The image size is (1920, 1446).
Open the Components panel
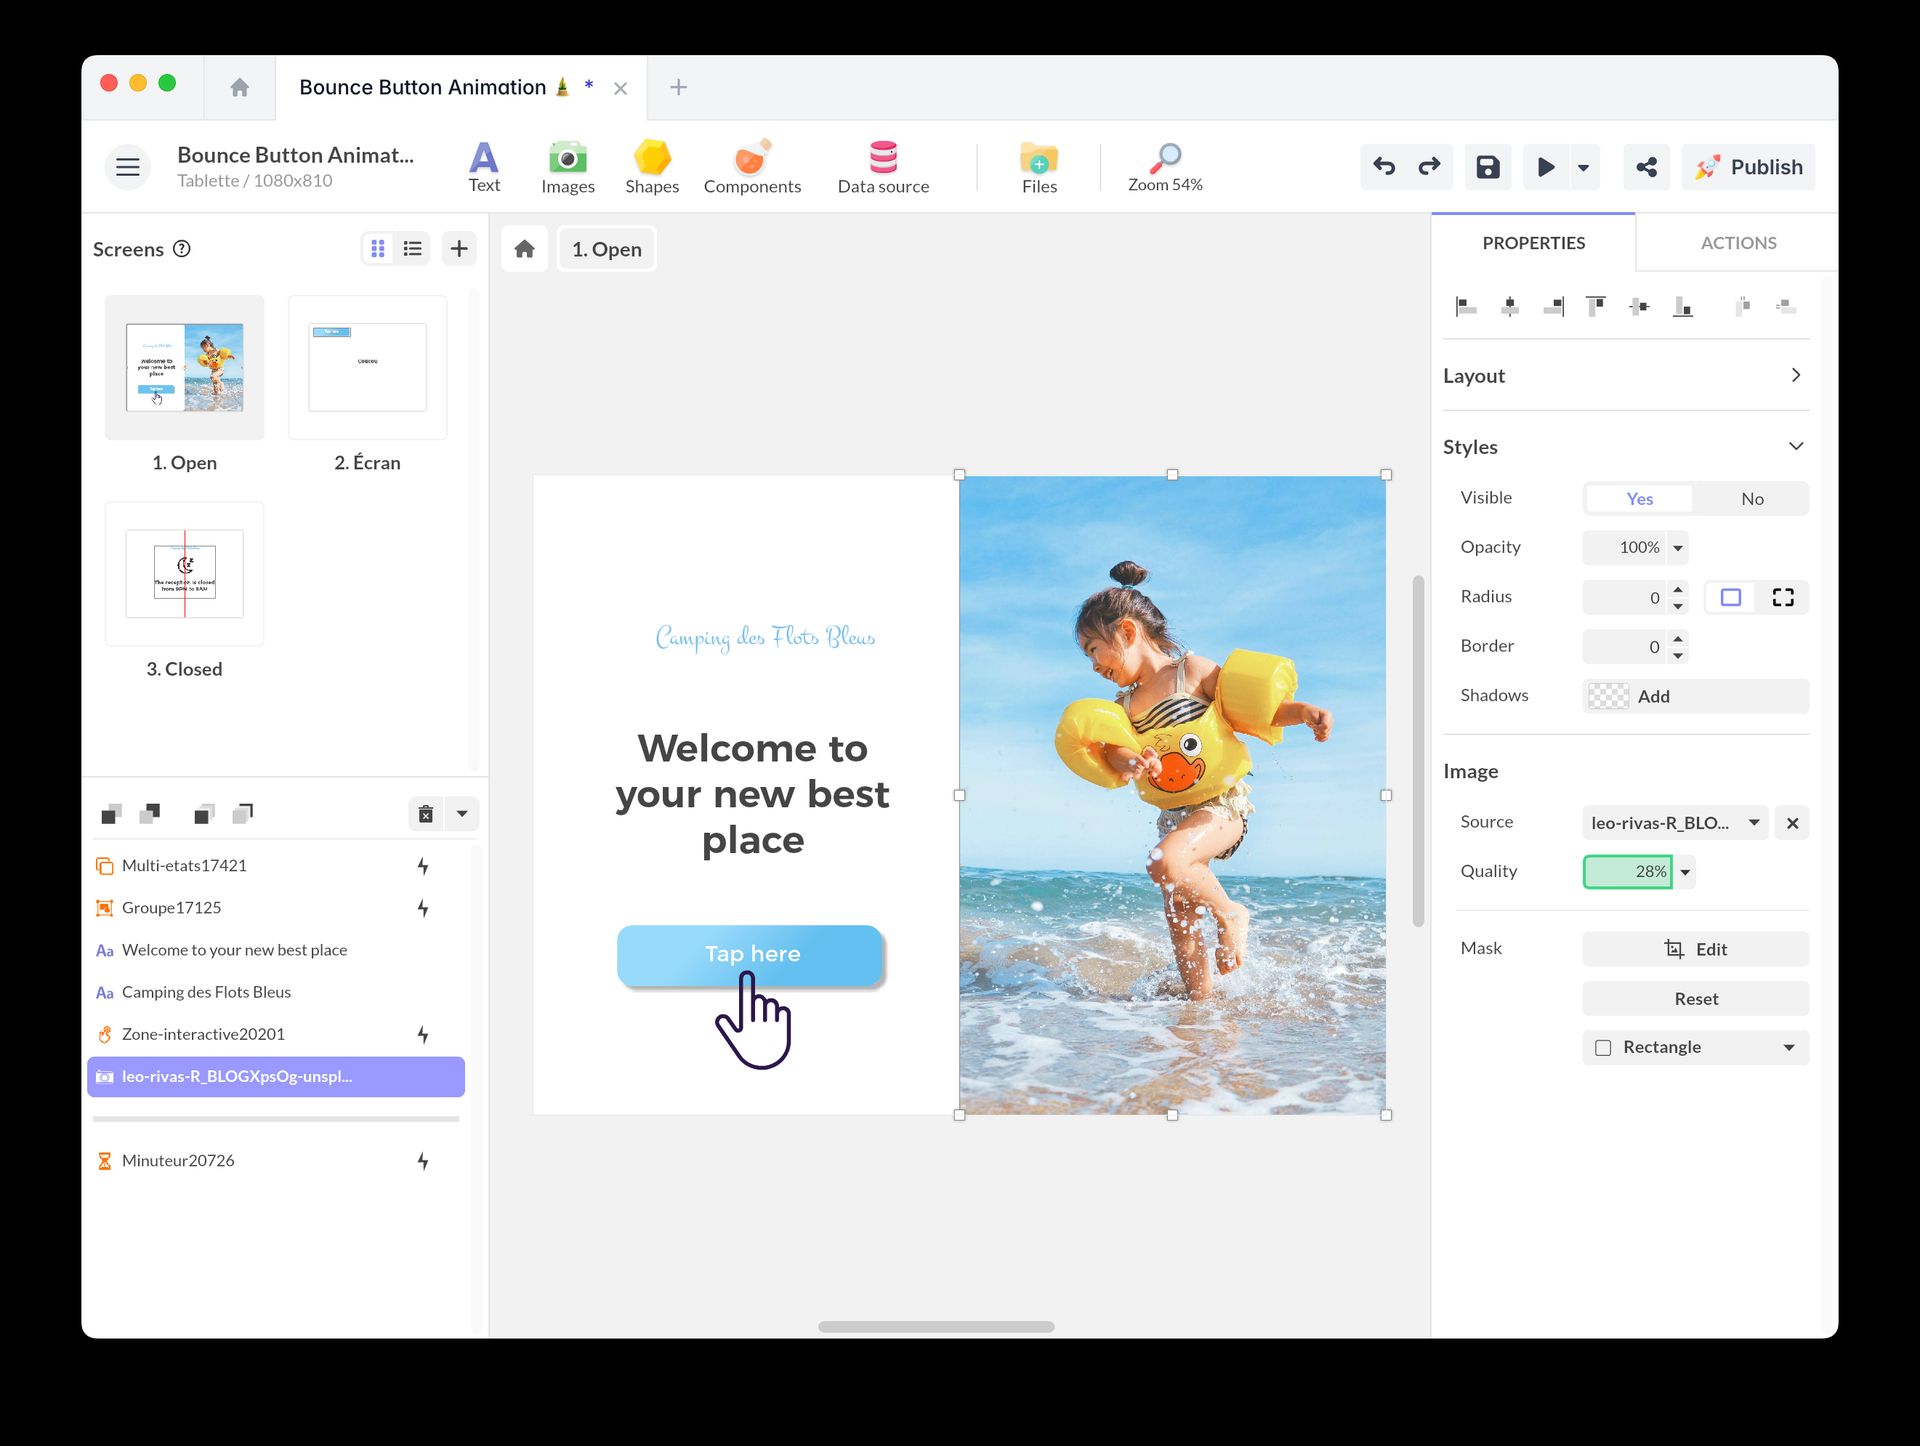(752, 166)
